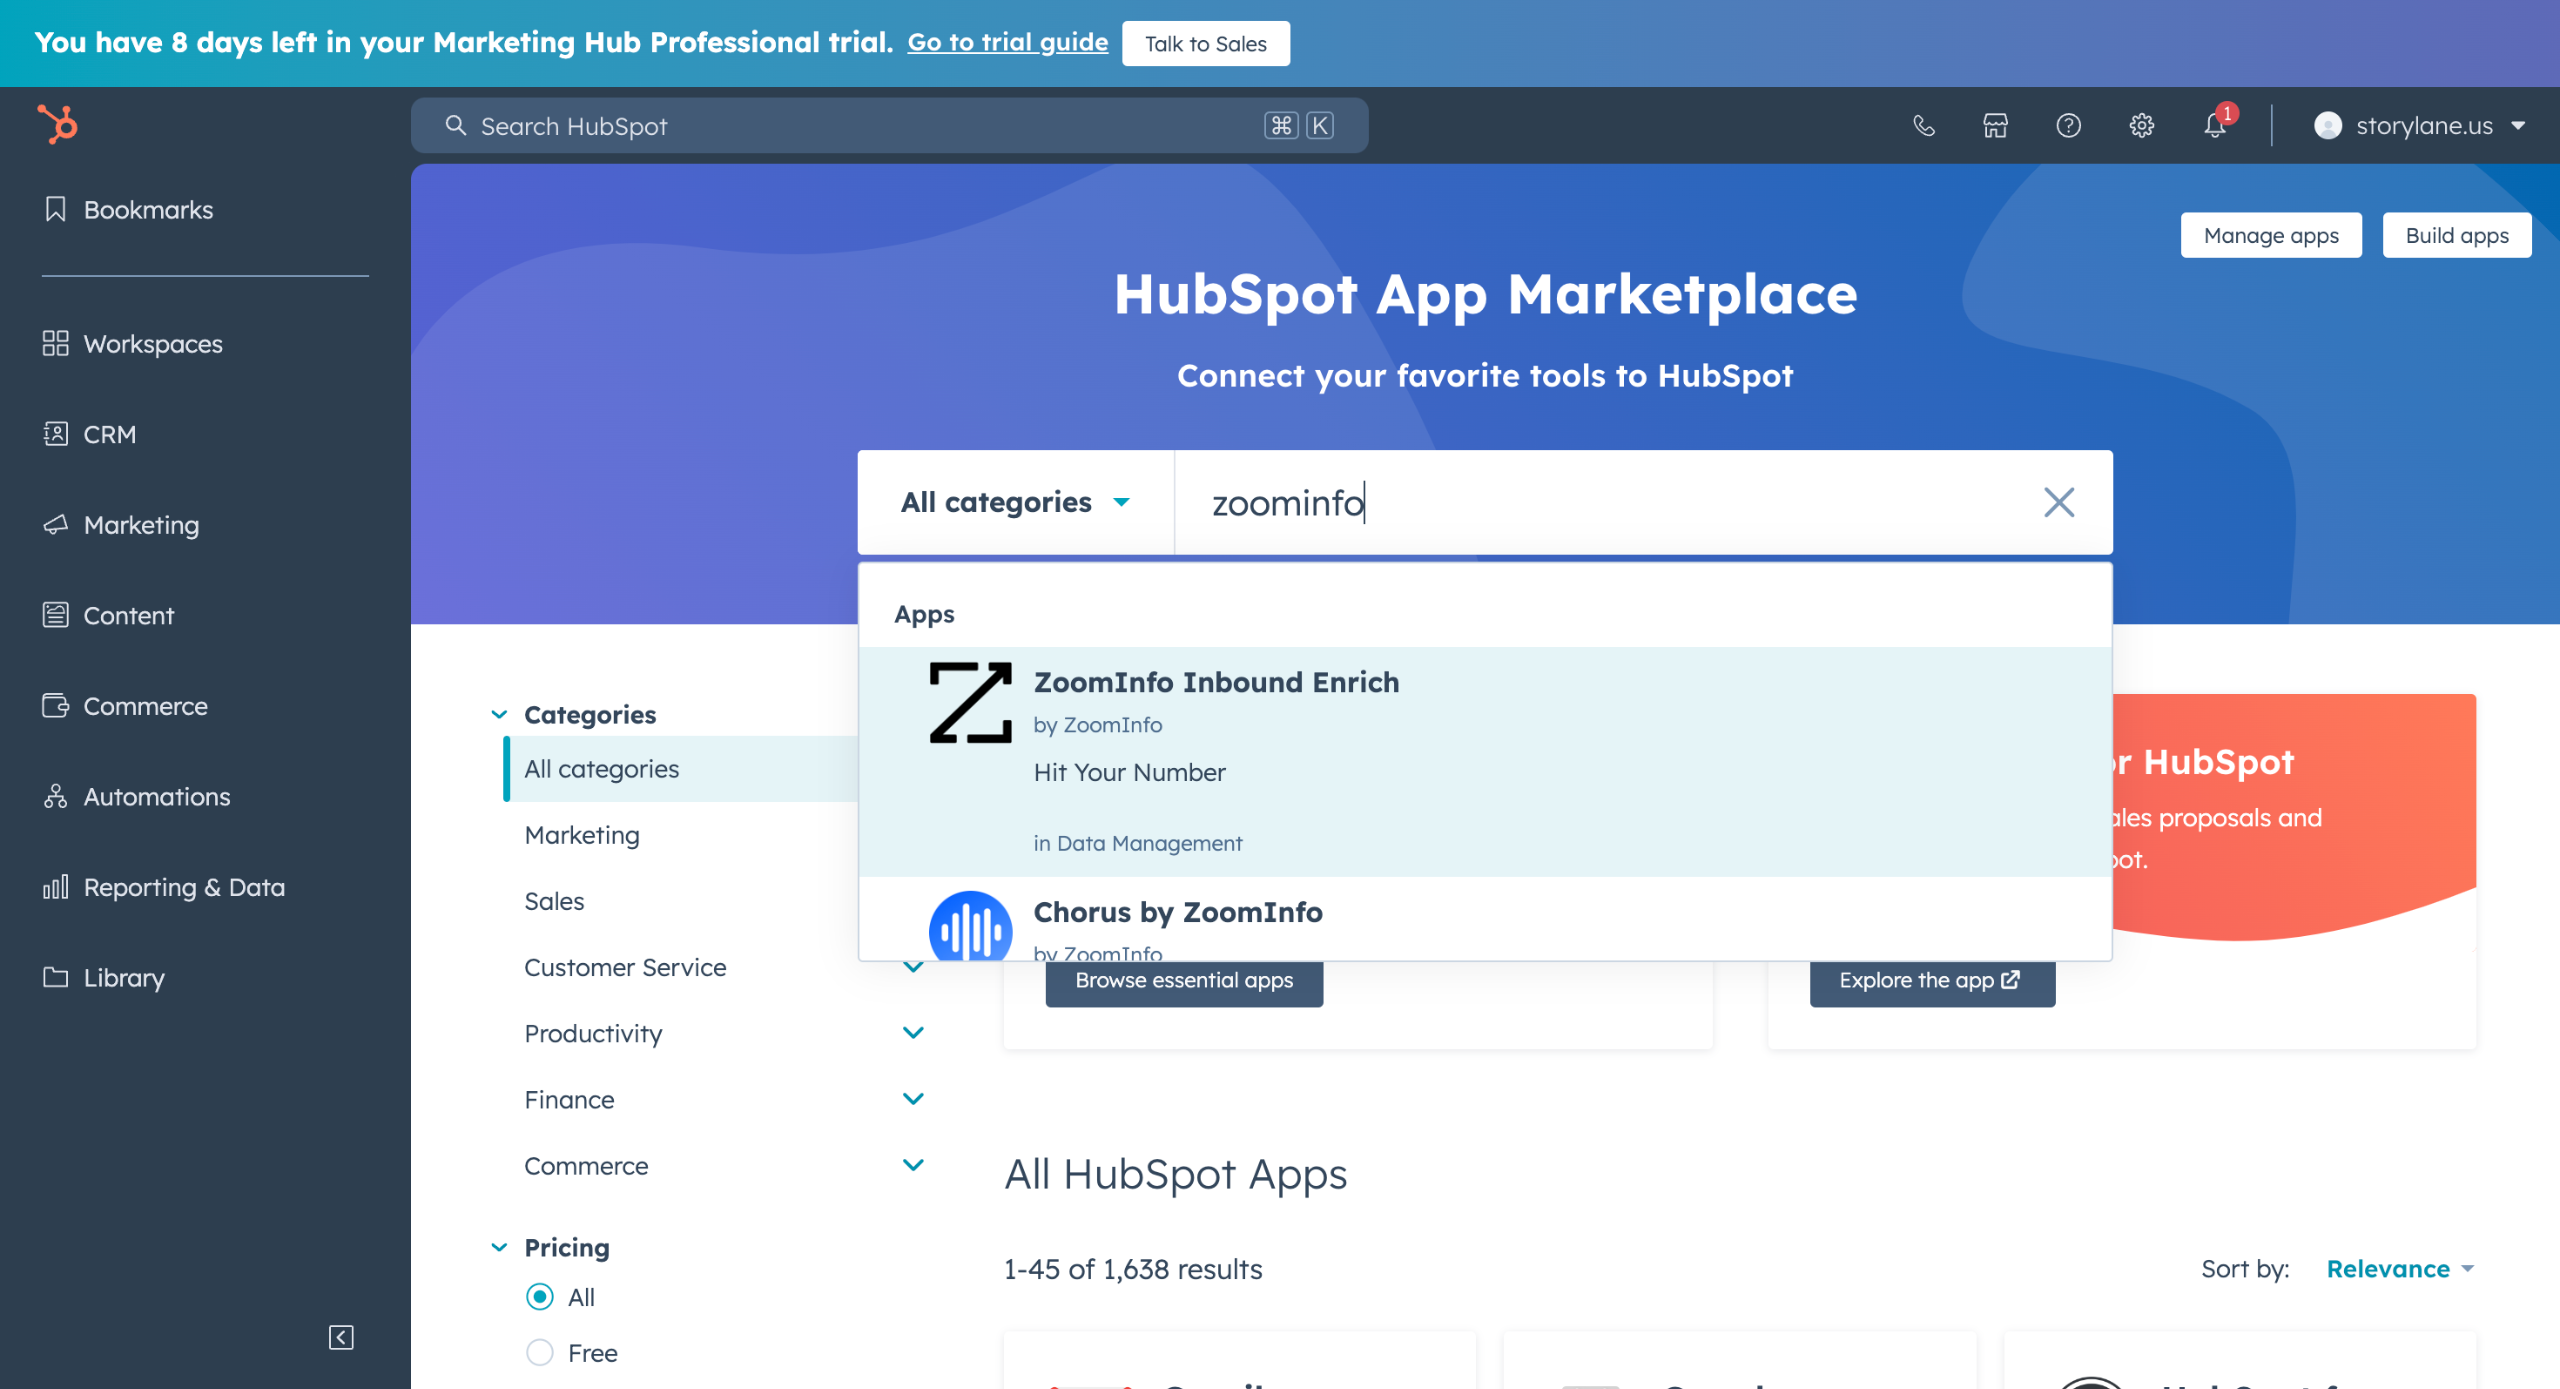
Task: Click the Reporting & Data chart icon
Action: coord(56,886)
